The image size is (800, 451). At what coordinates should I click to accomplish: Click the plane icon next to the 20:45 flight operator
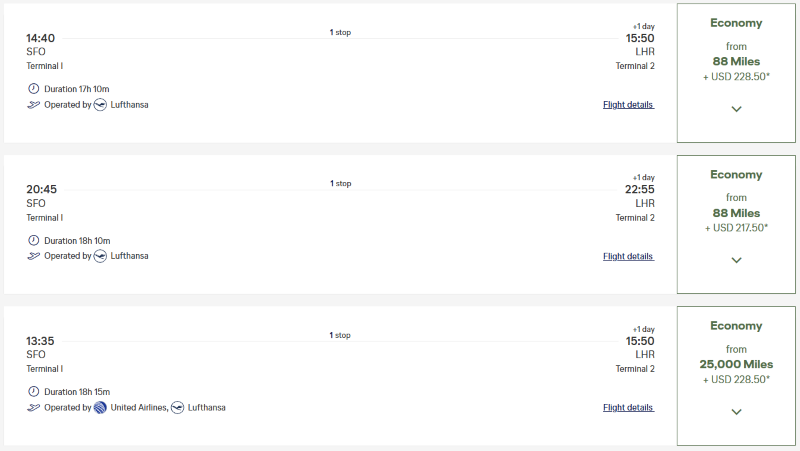(34, 256)
